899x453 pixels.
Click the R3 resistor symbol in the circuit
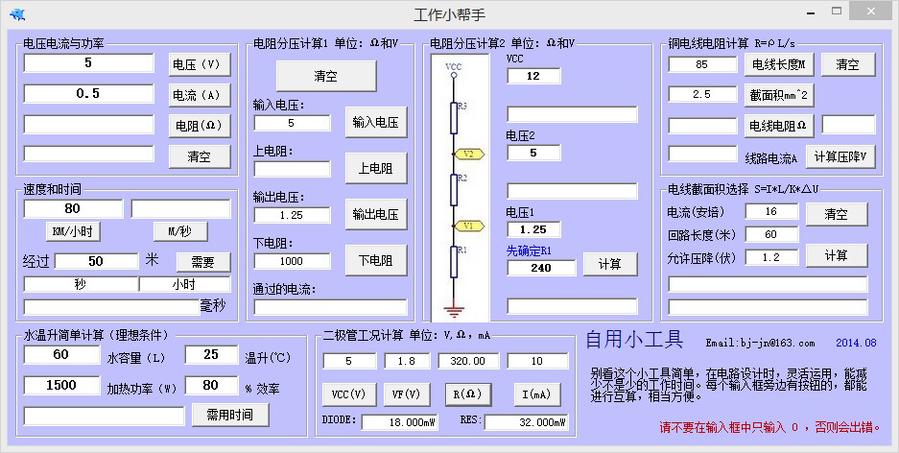coord(456,118)
